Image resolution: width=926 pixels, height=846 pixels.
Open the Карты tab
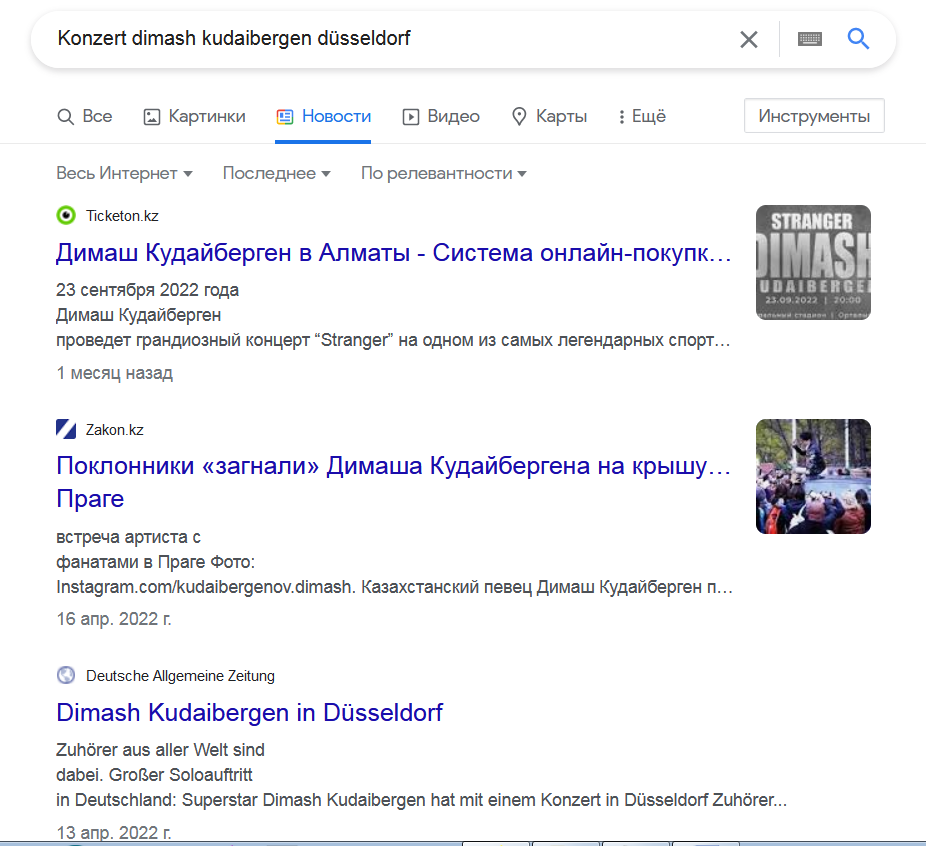[x=549, y=116]
